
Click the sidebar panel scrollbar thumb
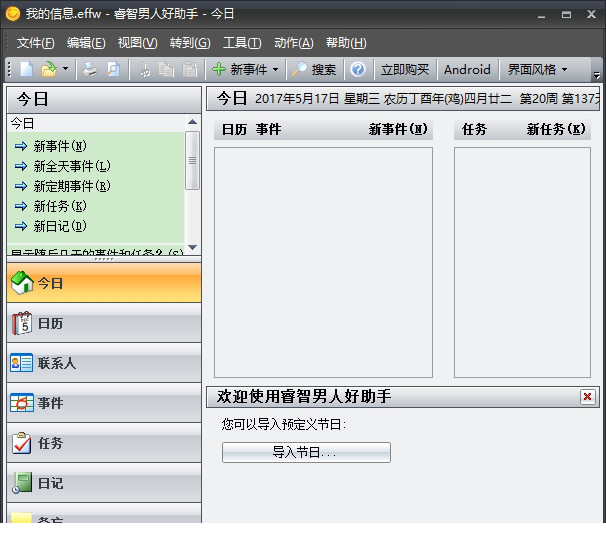[x=192, y=160]
